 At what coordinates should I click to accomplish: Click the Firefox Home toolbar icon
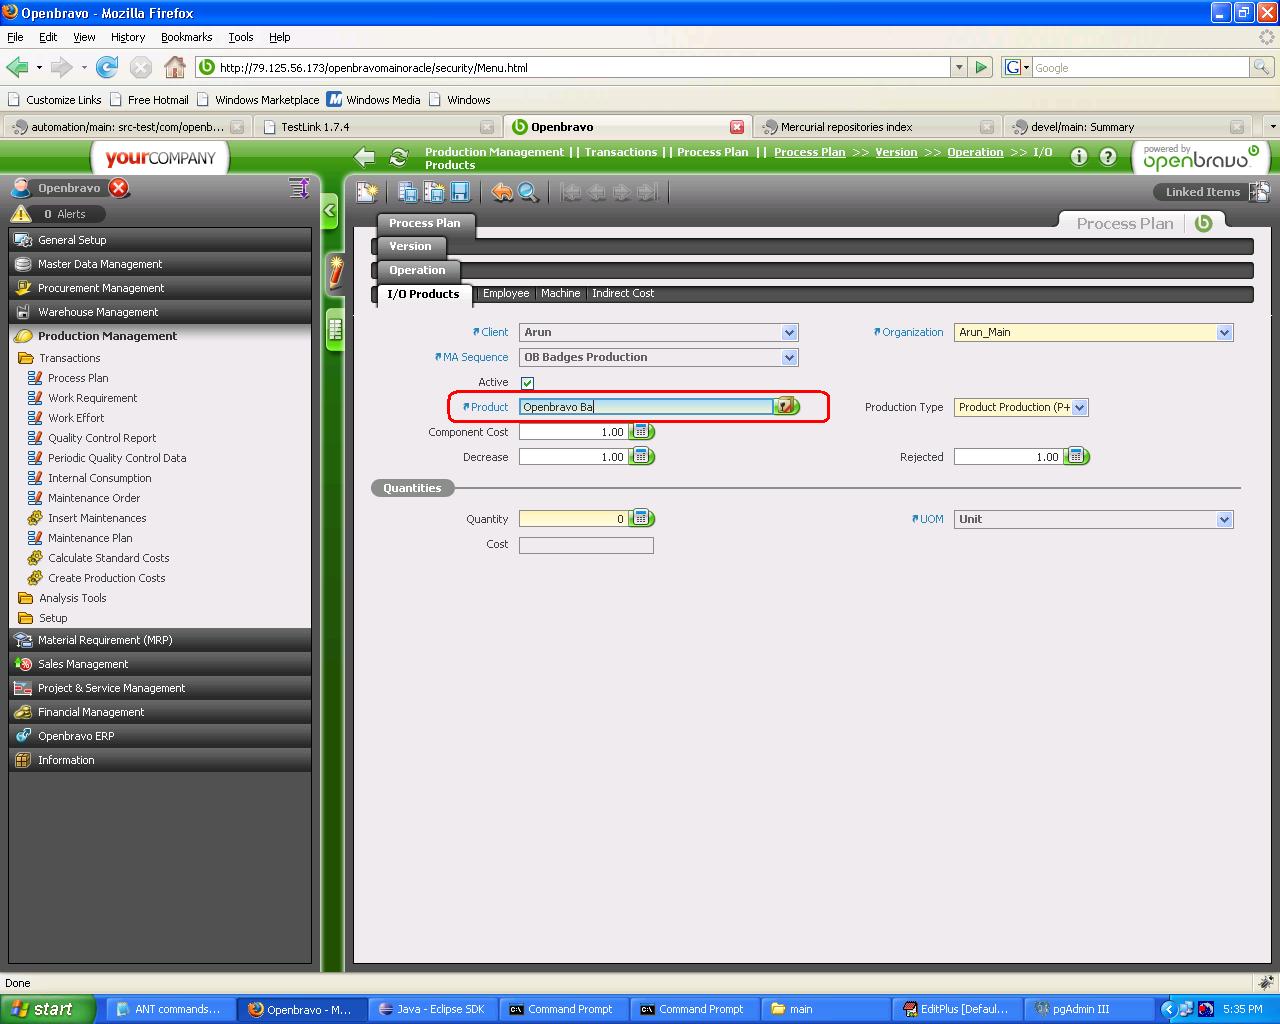pyautogui.click(x=175, y=67)
